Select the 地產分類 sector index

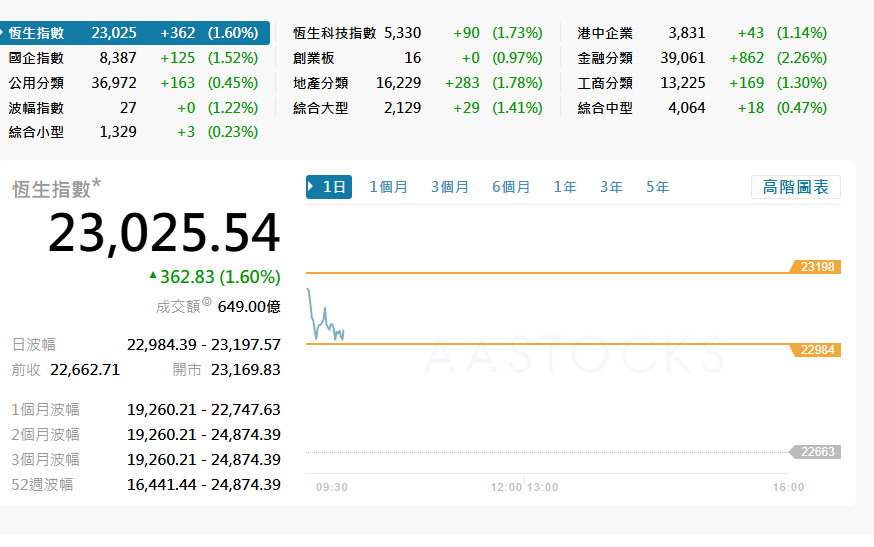[320, 83]
